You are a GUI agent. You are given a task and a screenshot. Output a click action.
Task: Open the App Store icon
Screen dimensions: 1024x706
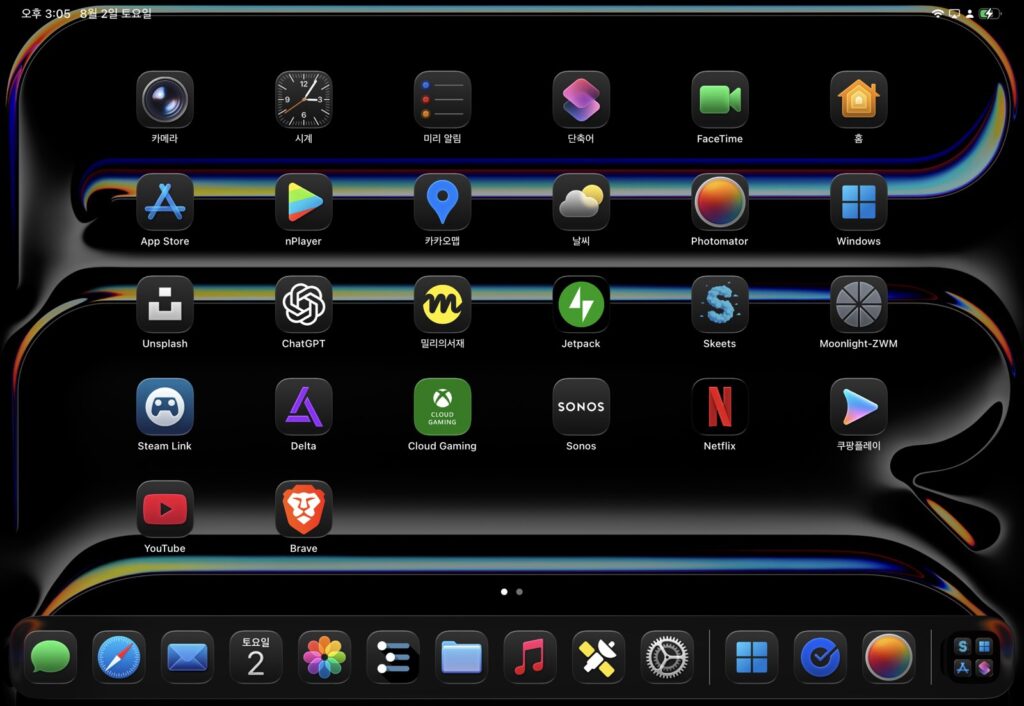click(x=165, y=202)
